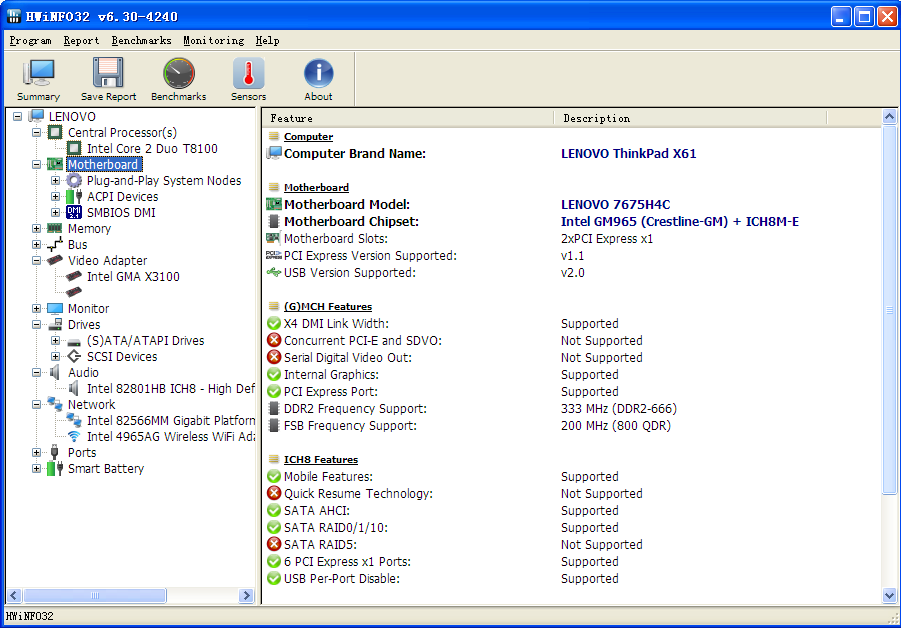Viewport: 901px width, 628px height.
Task: Open the Program menu
Action: (x=30, y=40)
